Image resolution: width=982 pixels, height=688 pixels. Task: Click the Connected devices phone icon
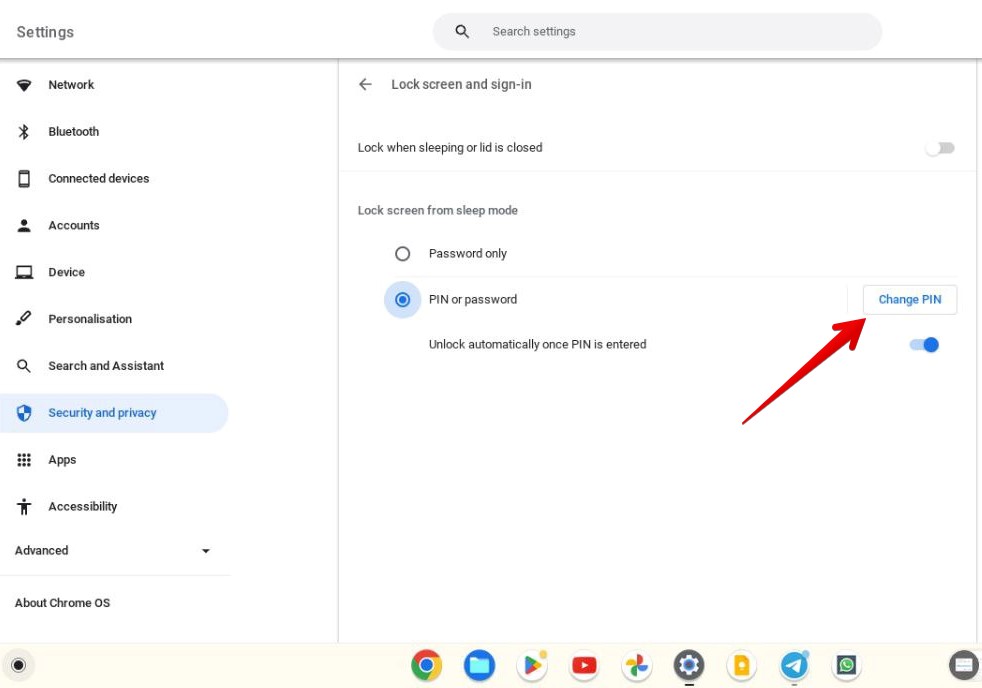[24, 178]
